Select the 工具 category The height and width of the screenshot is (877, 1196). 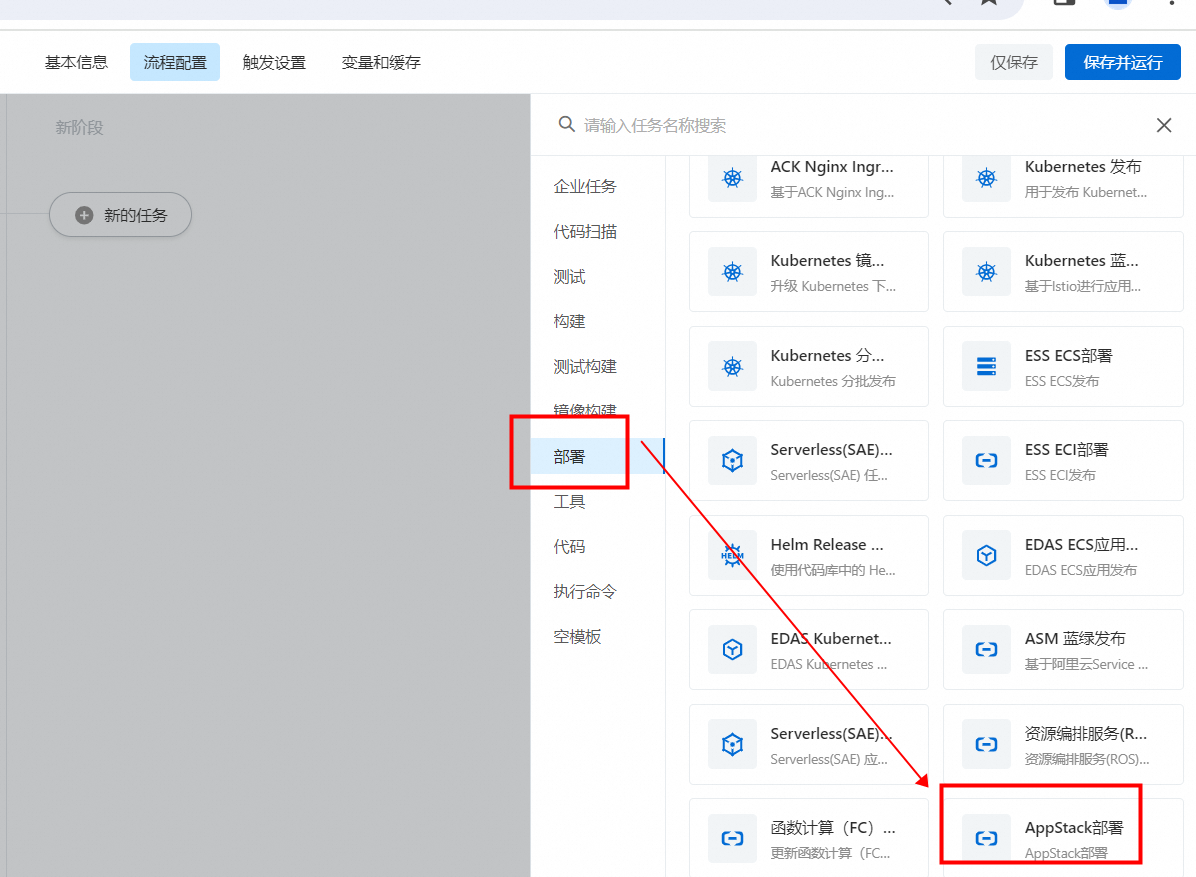point(569,502)
